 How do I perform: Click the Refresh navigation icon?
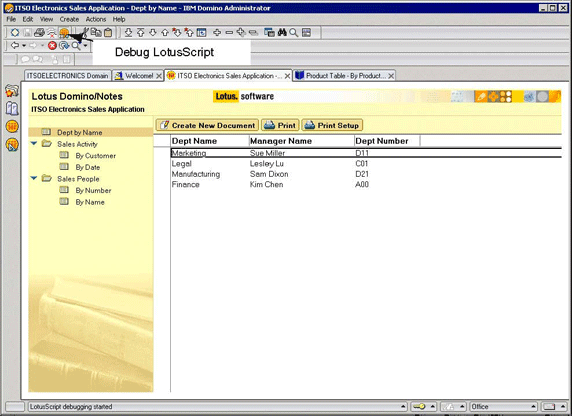pyautogui.click(x=64, y=46)
